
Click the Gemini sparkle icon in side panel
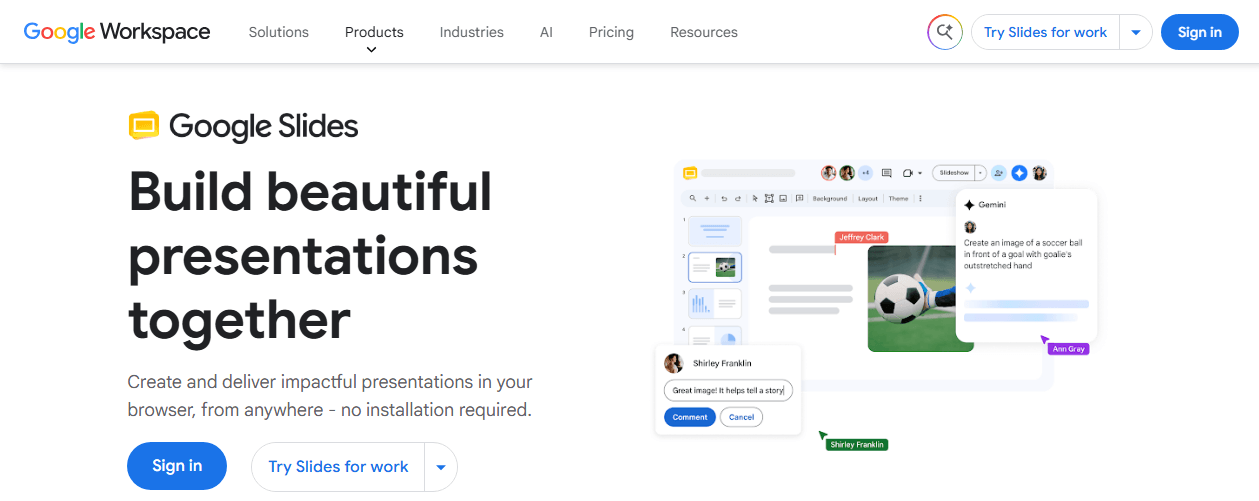(969, 204)
